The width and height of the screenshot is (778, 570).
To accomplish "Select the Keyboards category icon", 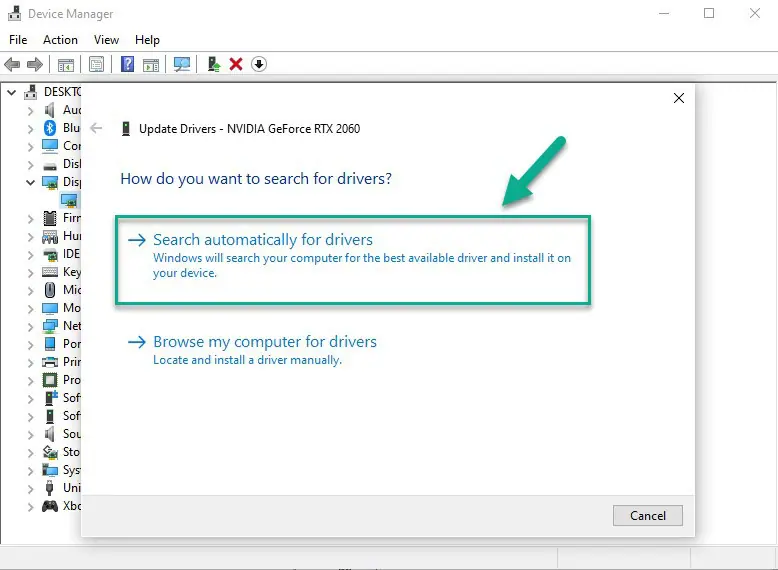I will [50, 272].
